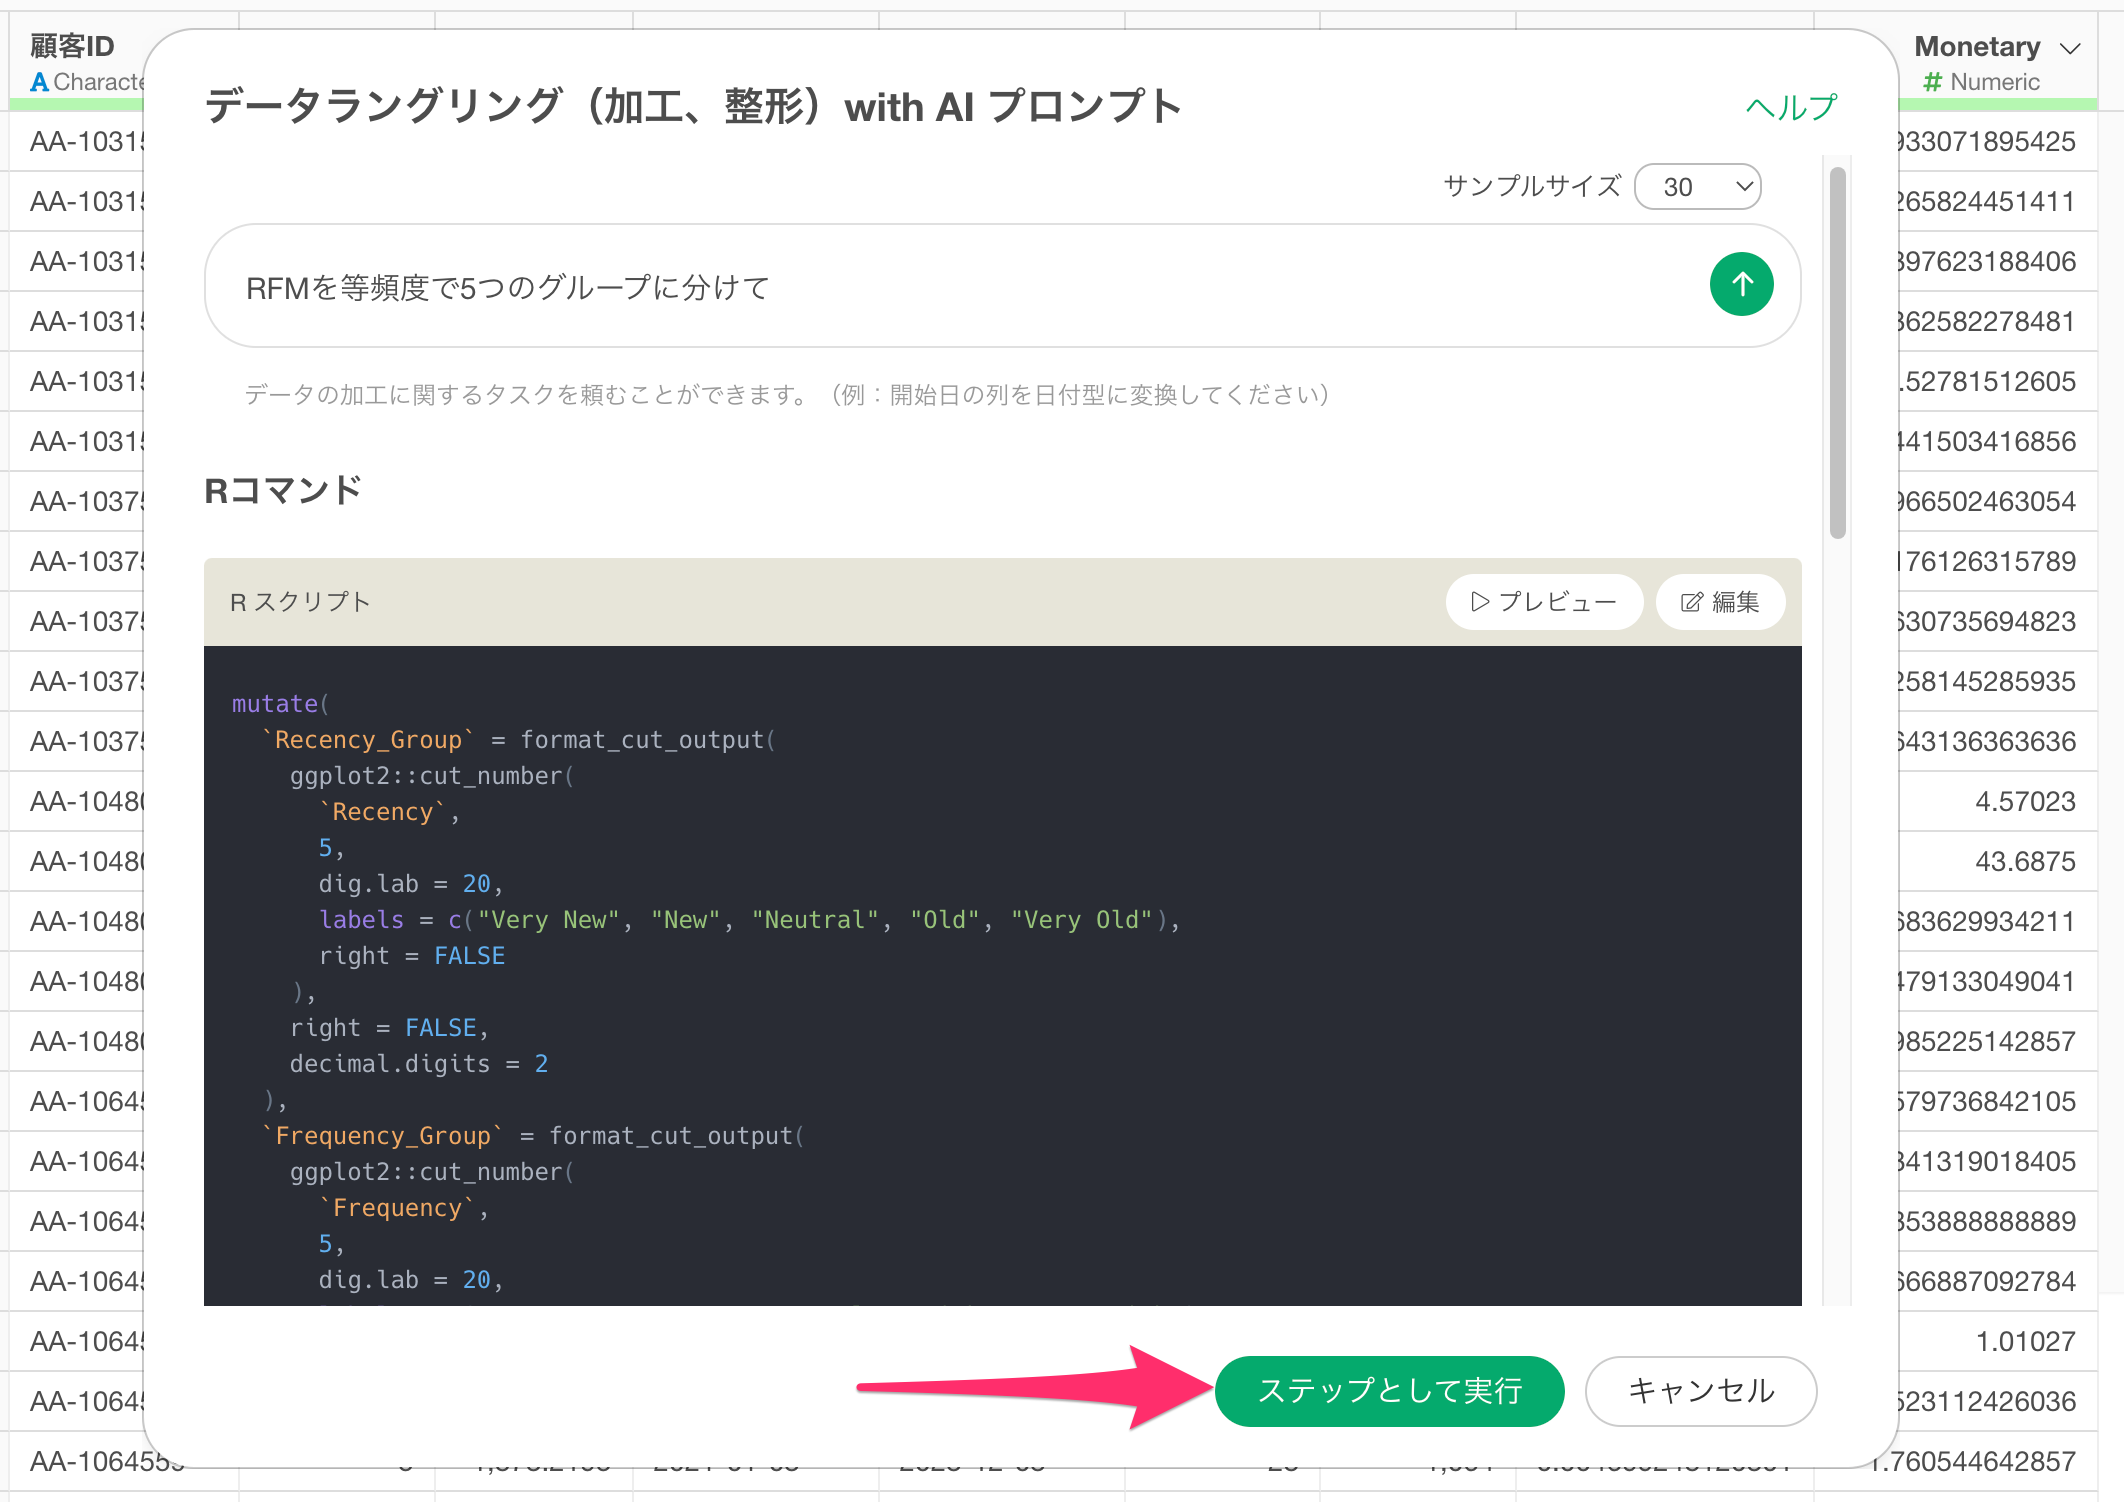Click the `Recency_Group` code line

click(518, 740)
